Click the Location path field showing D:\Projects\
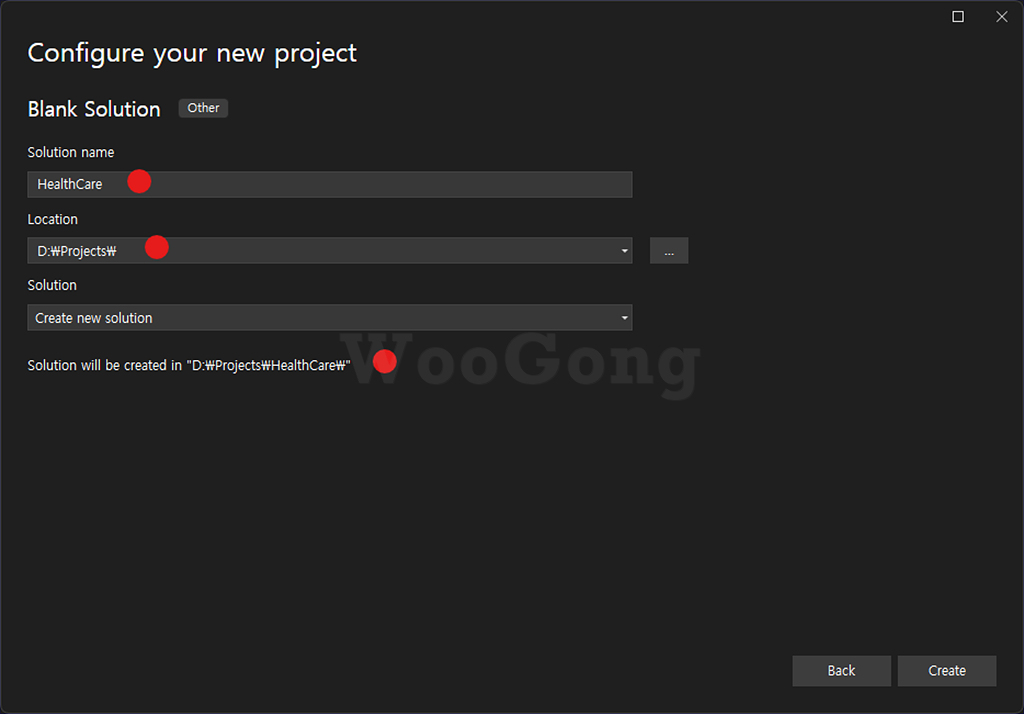The image size is (1024, 714). 321,251
